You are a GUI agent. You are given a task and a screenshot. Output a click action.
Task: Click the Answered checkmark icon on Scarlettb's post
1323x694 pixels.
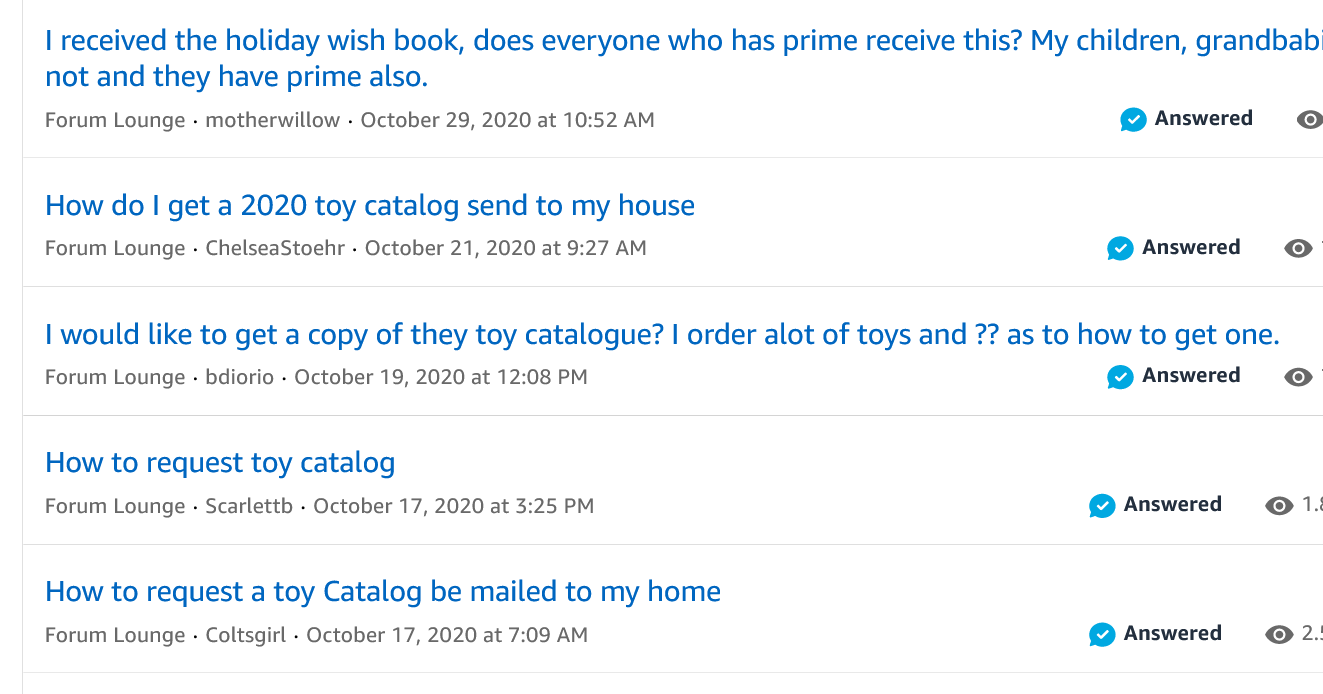(1102, 506)
